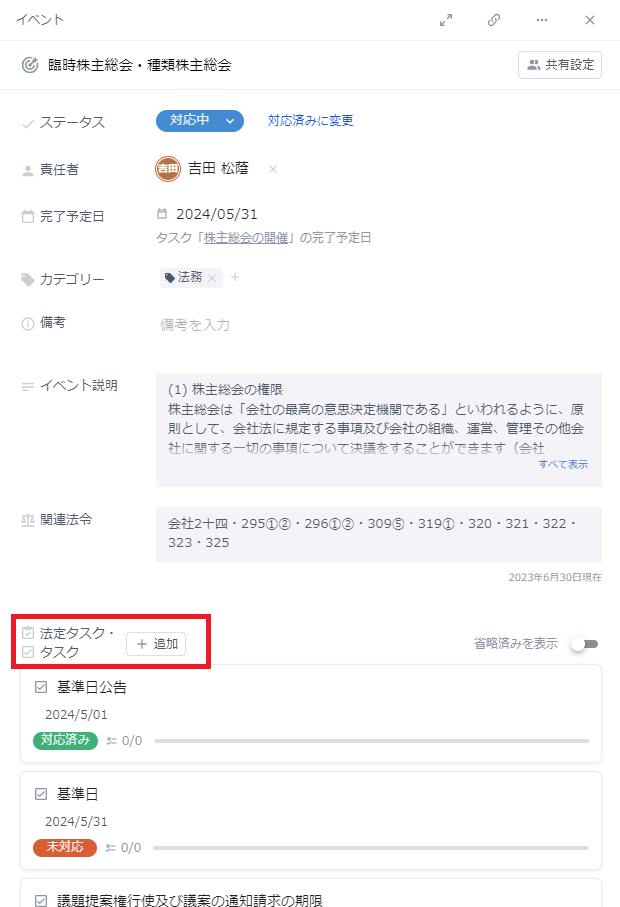The width and height of the screenshot is (620, 907).
Task: Check the 基準日 task checkbox
Action: 41,794
